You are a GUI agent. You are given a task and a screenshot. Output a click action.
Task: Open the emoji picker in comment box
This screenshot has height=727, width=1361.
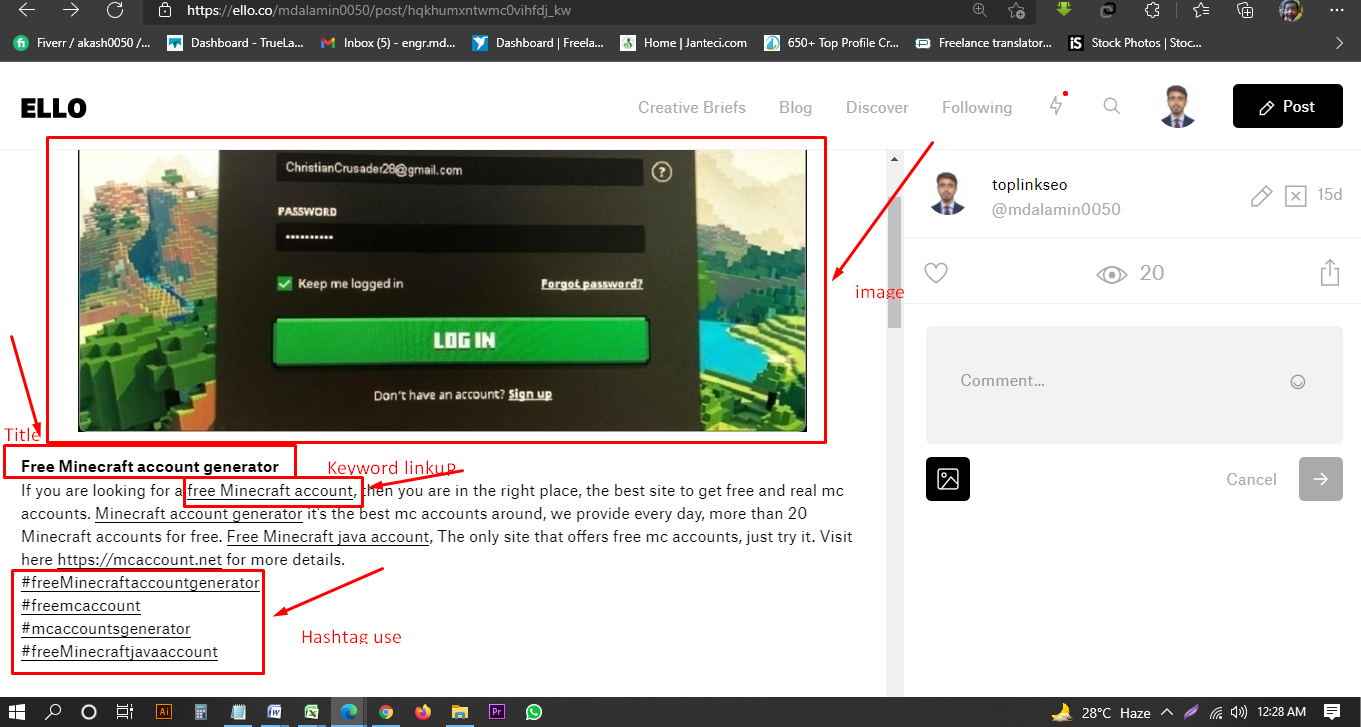coord(1298,381)
